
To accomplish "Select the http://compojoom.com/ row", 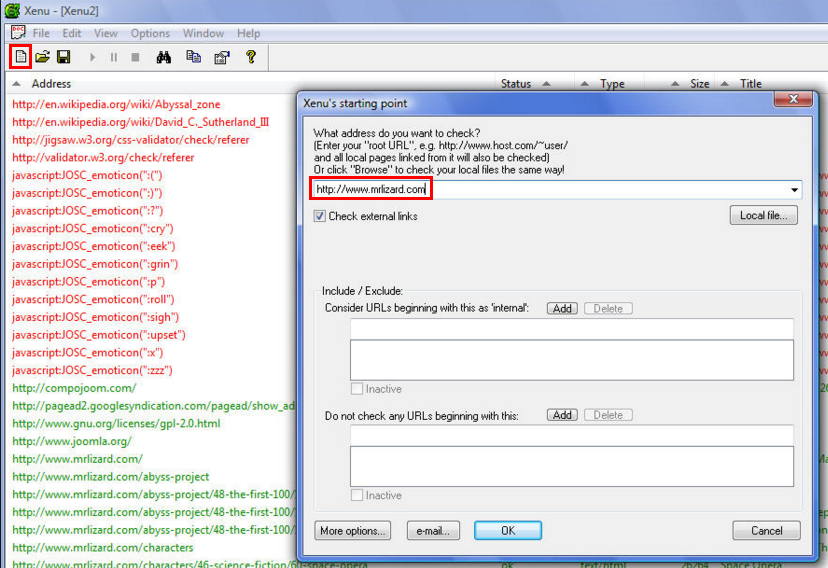I will 74,388.
